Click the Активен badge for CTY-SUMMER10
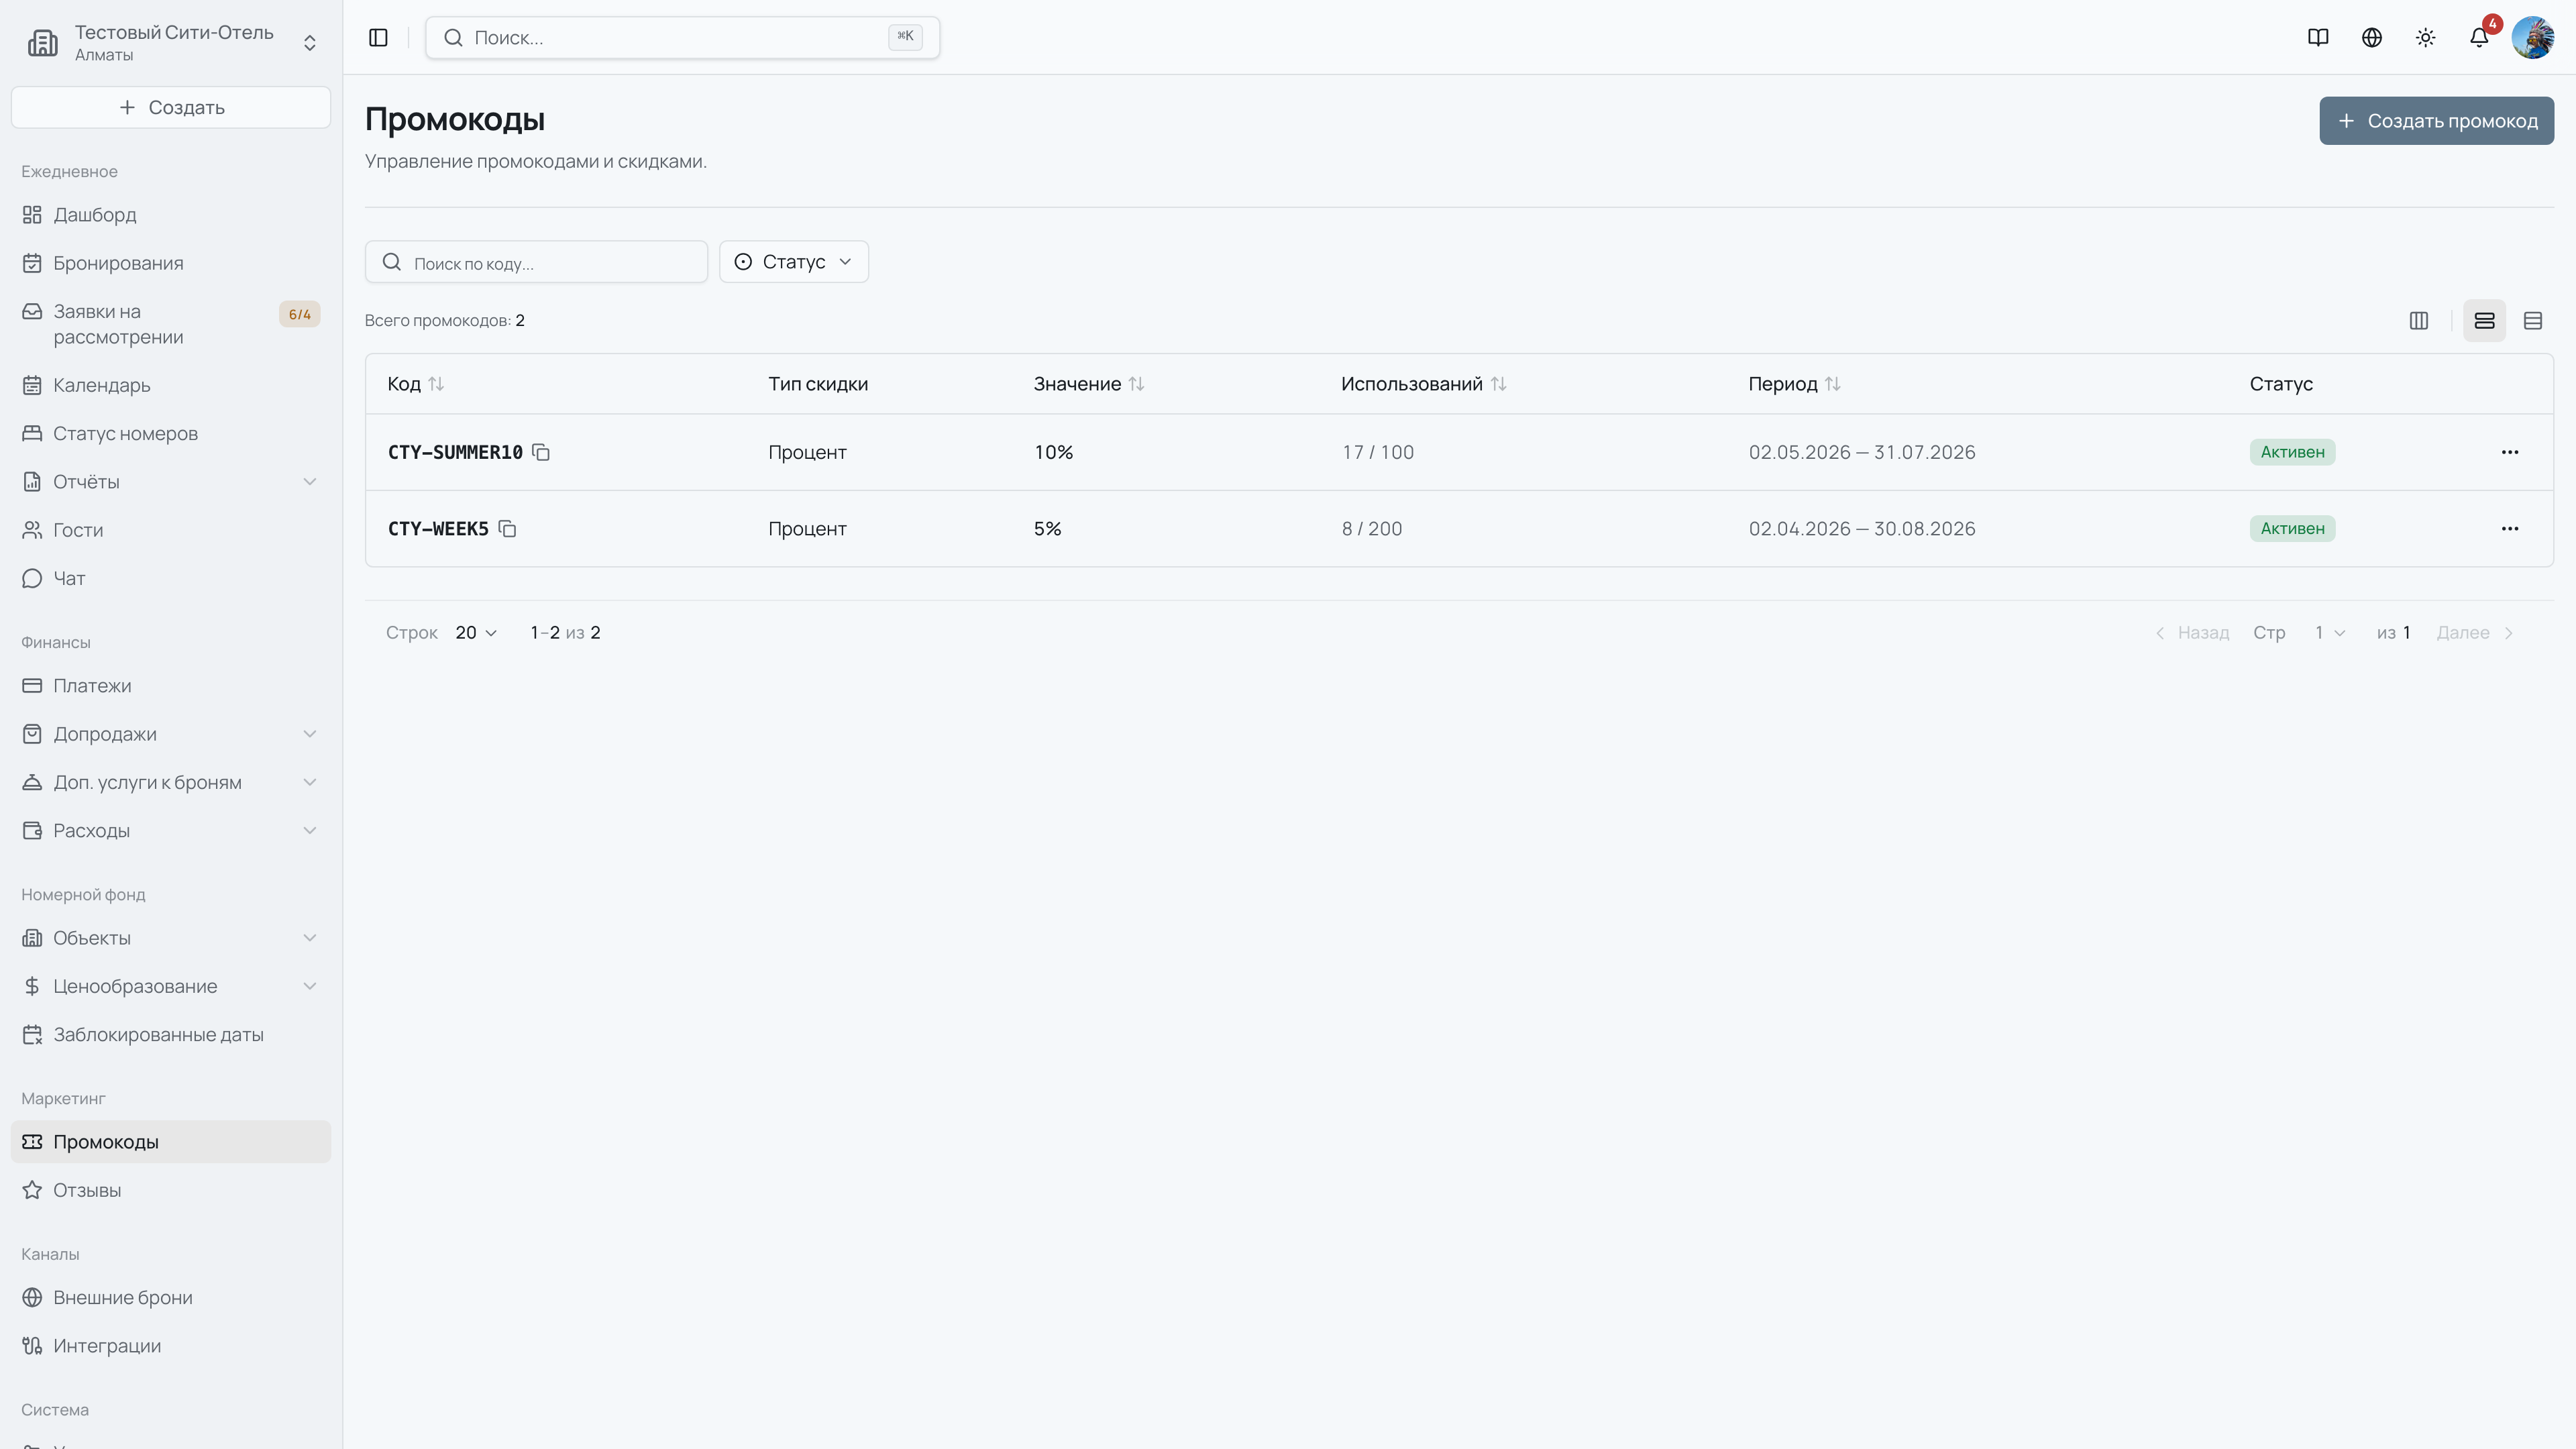 (x=2292, y=452)
